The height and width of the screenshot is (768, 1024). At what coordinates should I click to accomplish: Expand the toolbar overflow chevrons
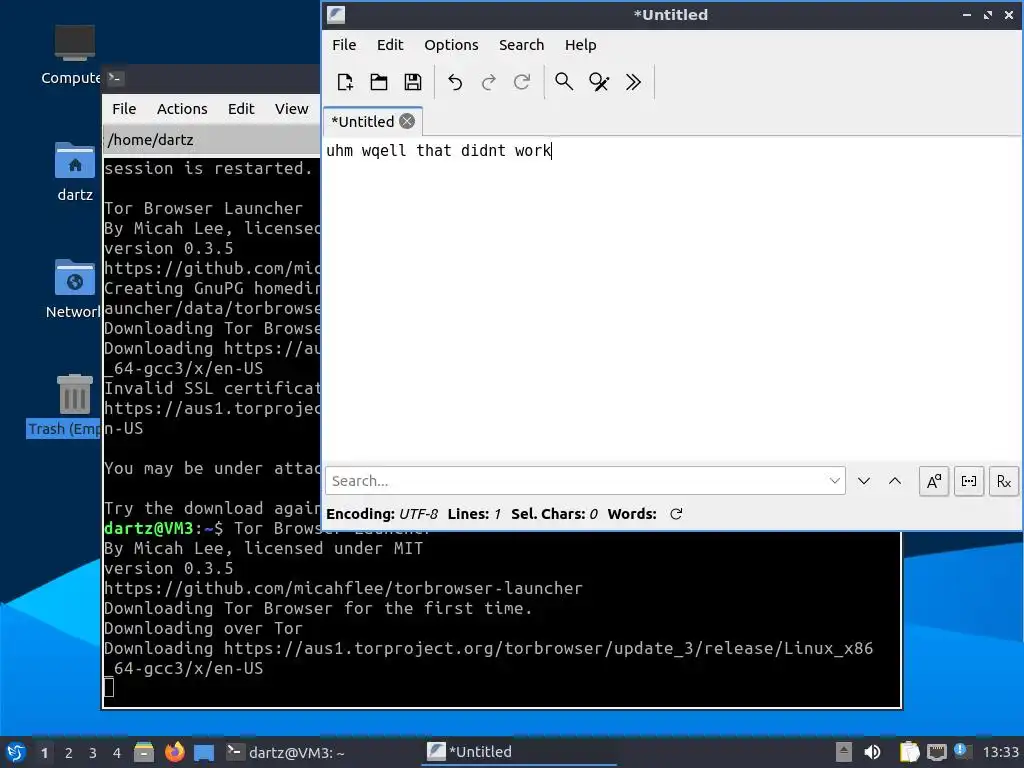point(633,82)
